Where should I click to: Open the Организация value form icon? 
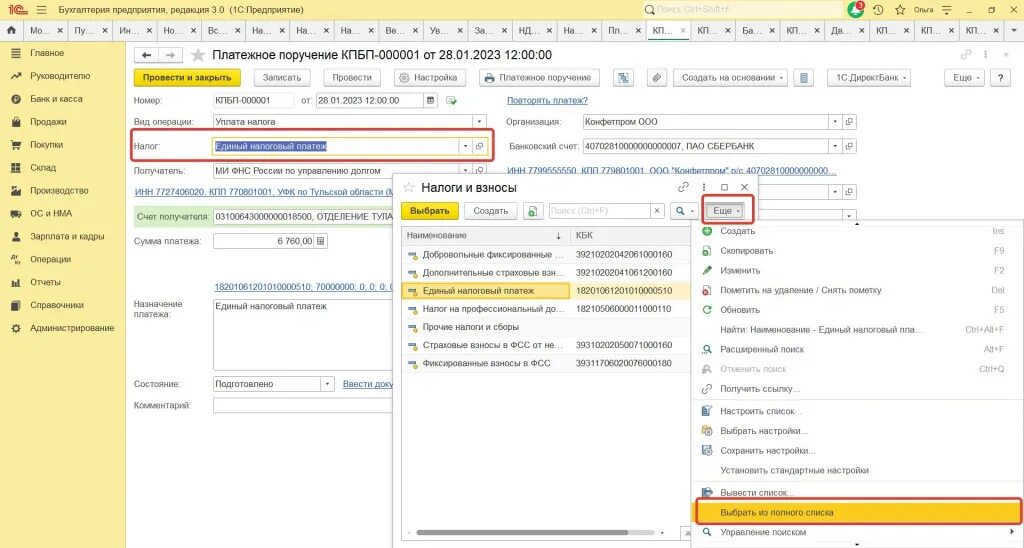[x=849, y=121]
